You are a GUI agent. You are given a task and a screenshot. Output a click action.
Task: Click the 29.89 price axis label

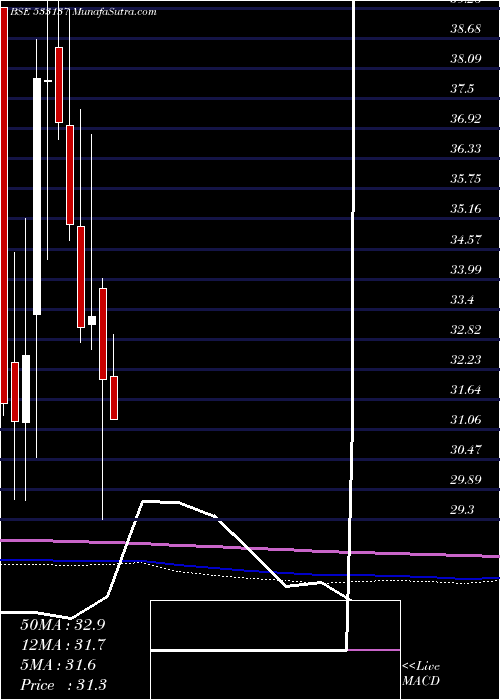pyautogui.click(x=465, y=480)
